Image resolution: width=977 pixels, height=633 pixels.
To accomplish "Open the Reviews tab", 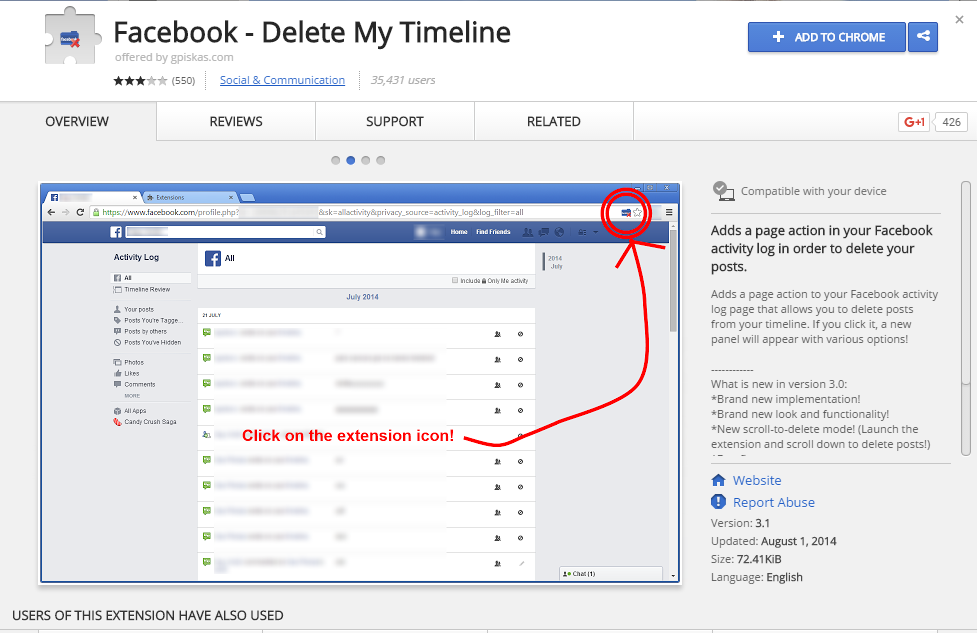I will point(236,121).
